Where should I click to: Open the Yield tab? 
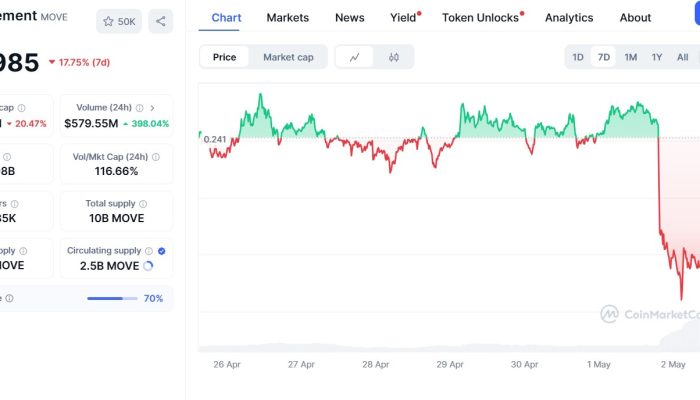tap(403, 18)
